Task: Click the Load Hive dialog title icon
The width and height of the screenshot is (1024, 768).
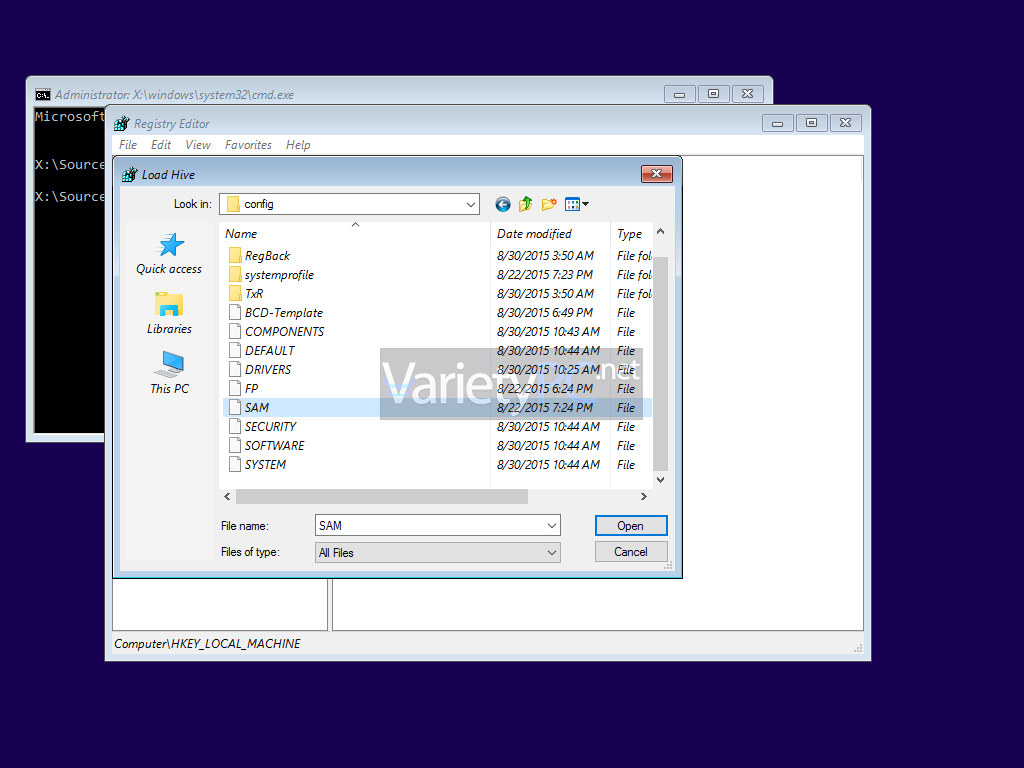Action: (129, 174)
